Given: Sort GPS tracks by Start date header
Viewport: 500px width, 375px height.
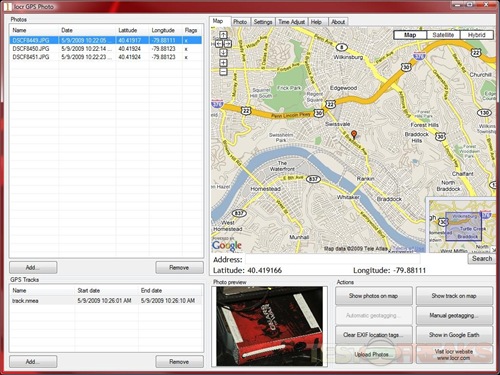Looking at the screenshot, I should (x=106, y=291).
